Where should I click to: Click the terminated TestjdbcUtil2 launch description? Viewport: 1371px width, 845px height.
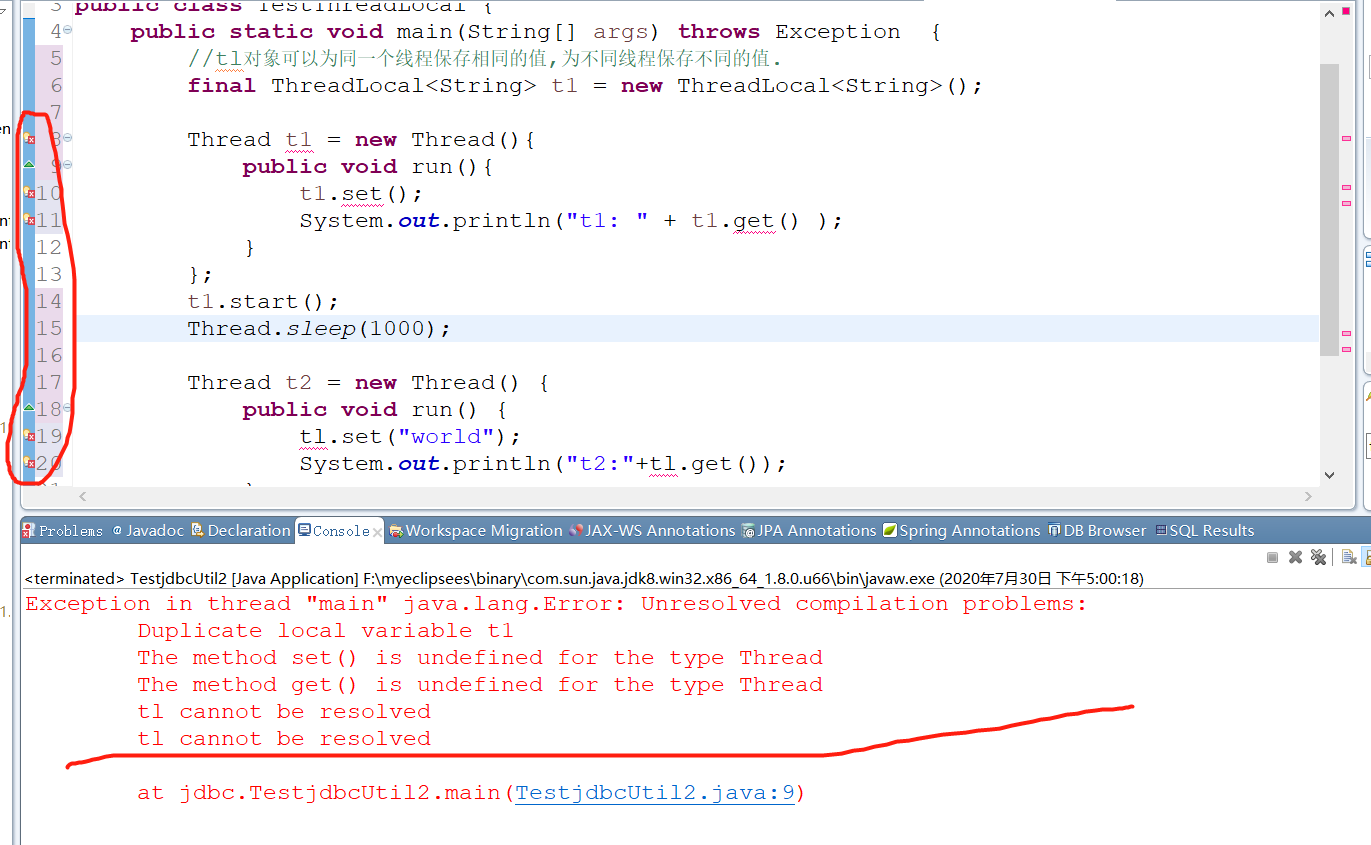click(584, 578)
